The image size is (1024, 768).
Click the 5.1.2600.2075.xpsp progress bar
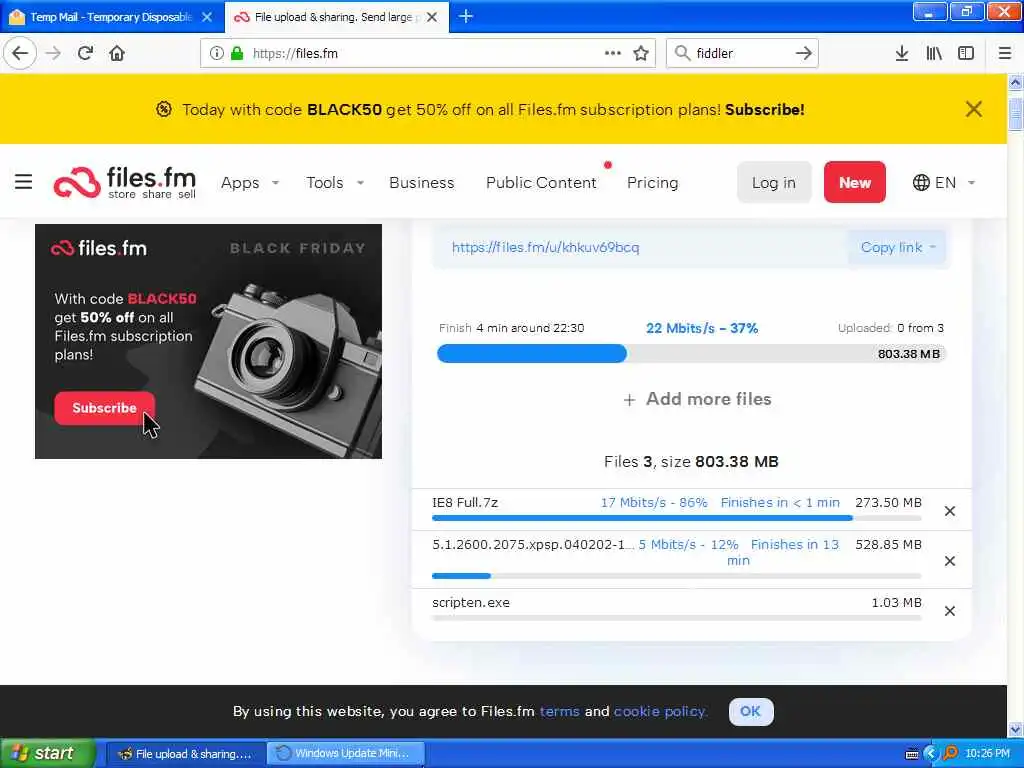(x=677, y=576)
